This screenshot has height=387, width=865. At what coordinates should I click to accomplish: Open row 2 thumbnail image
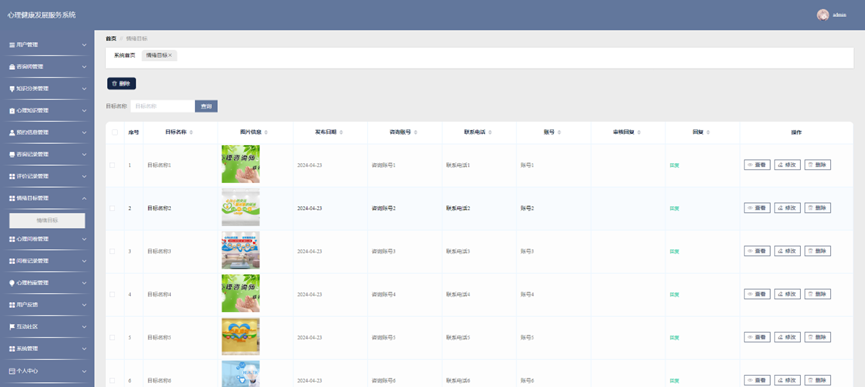pos(241,207)
